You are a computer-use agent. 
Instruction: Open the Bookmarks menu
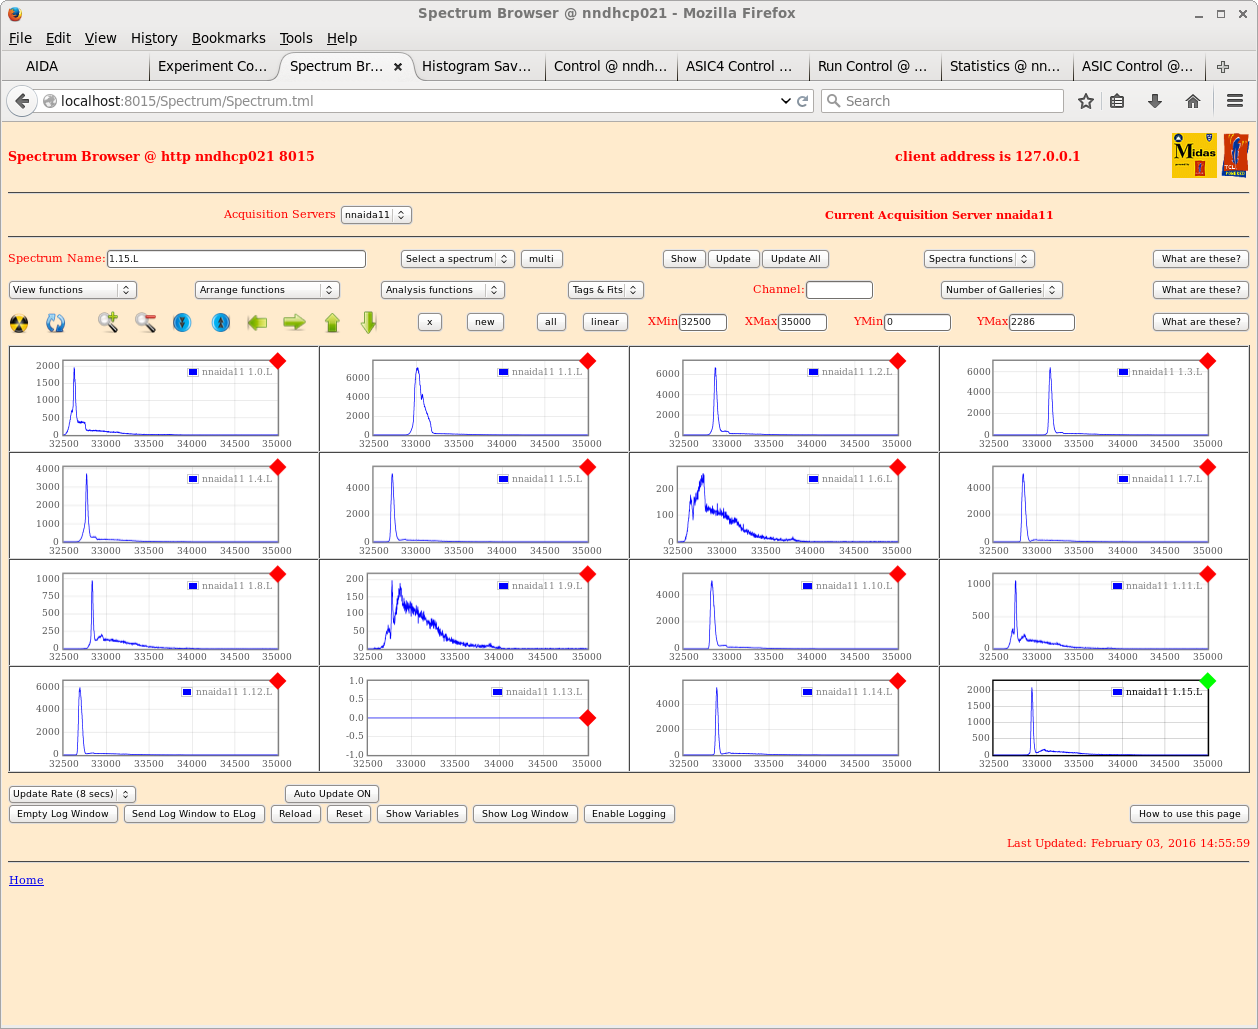229,38
